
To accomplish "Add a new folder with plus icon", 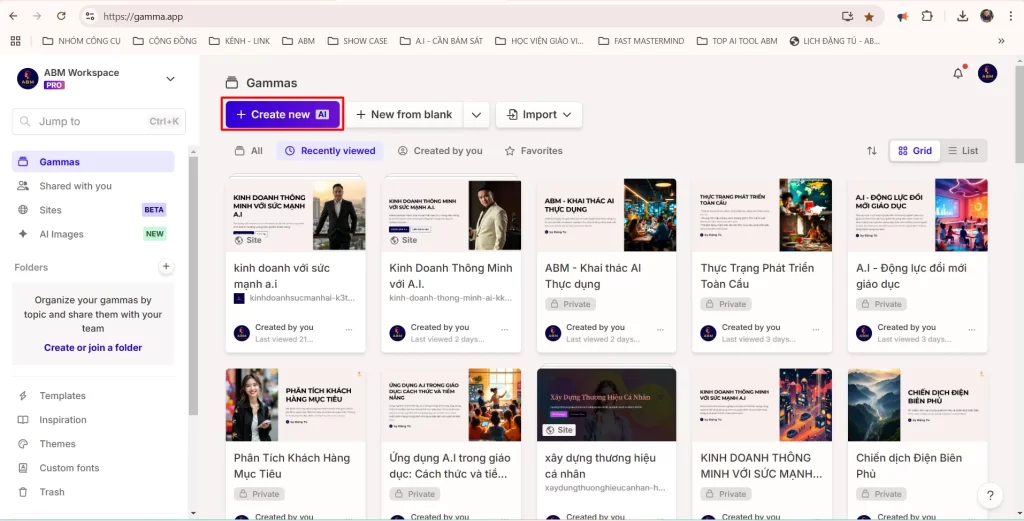I will pyautogui.click(x=166, y=267).
